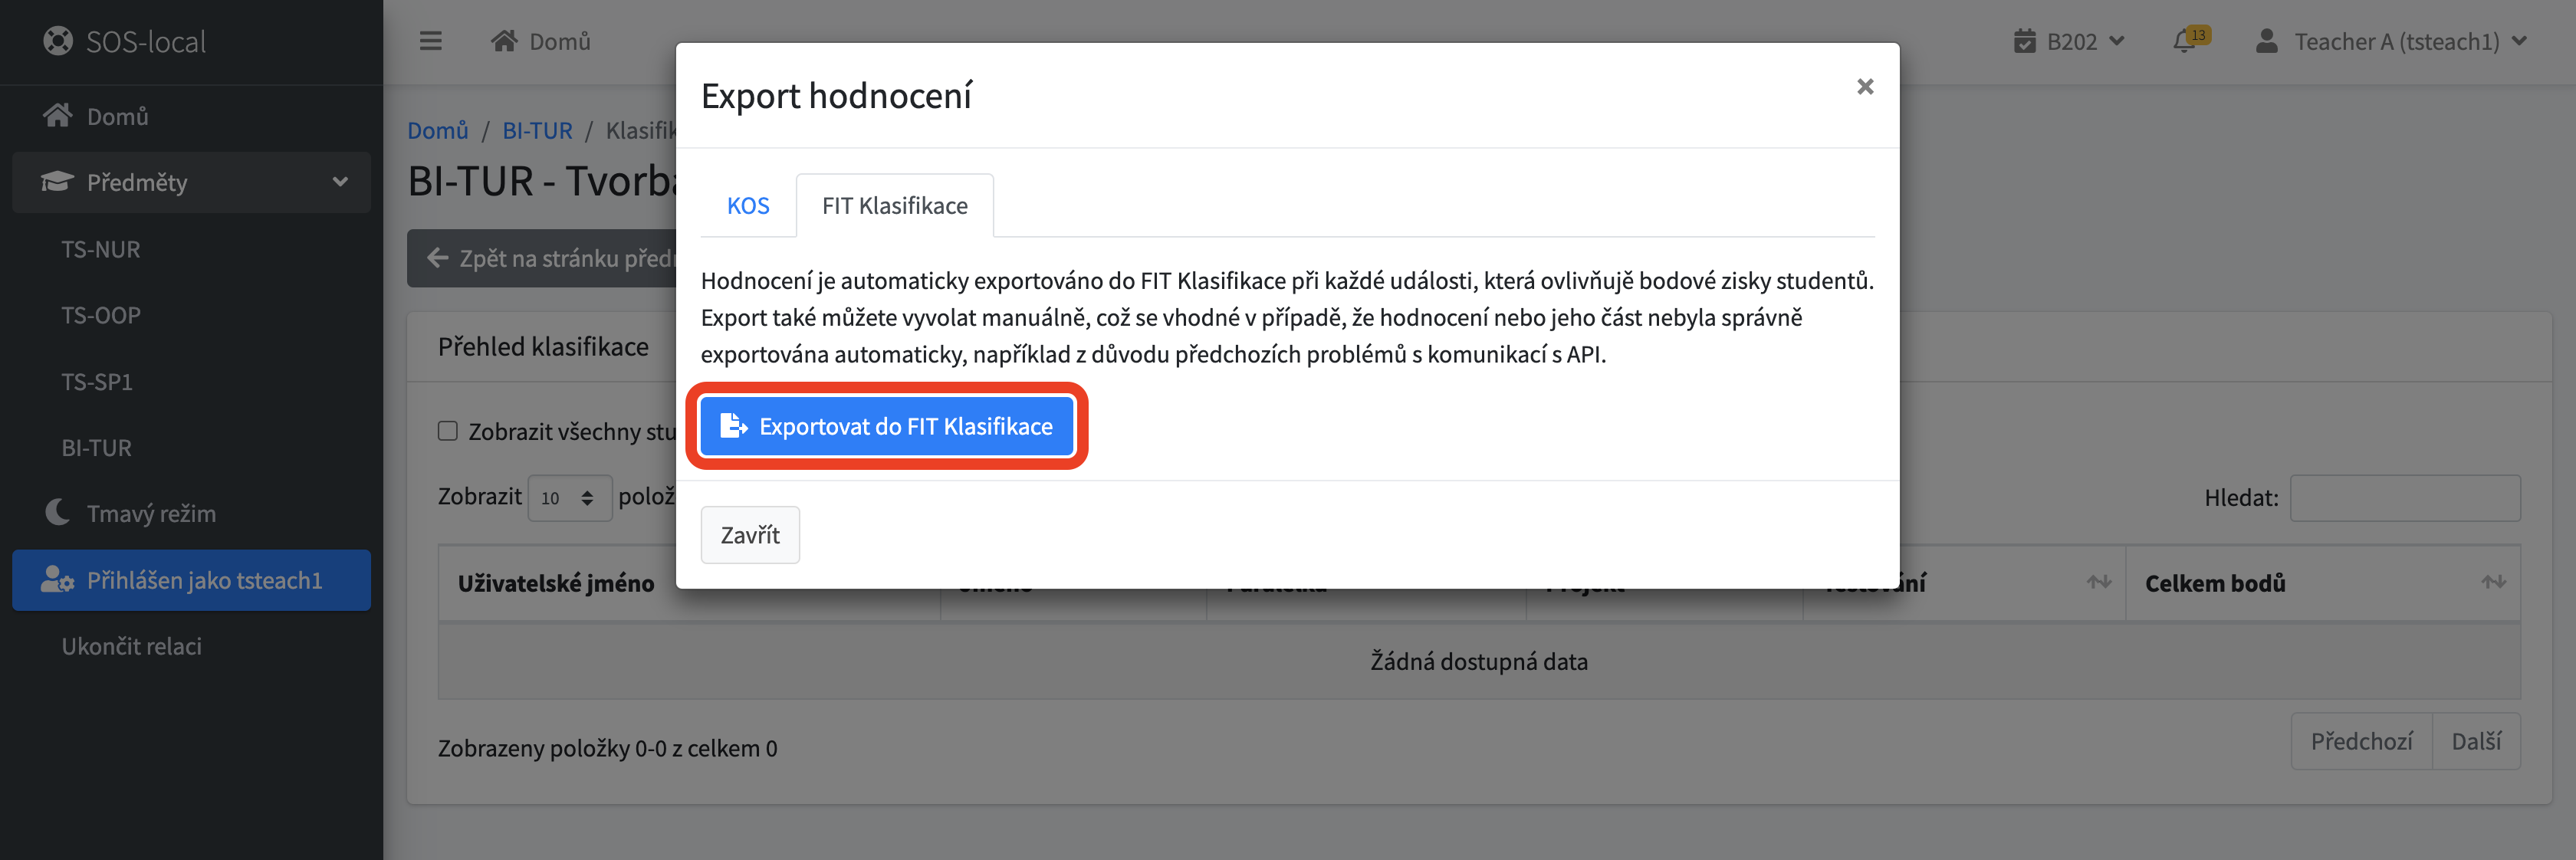Tick the Zobrazit všechny studenty checkbox
The height and width of the screenshot is (860, 2576).
448,431
